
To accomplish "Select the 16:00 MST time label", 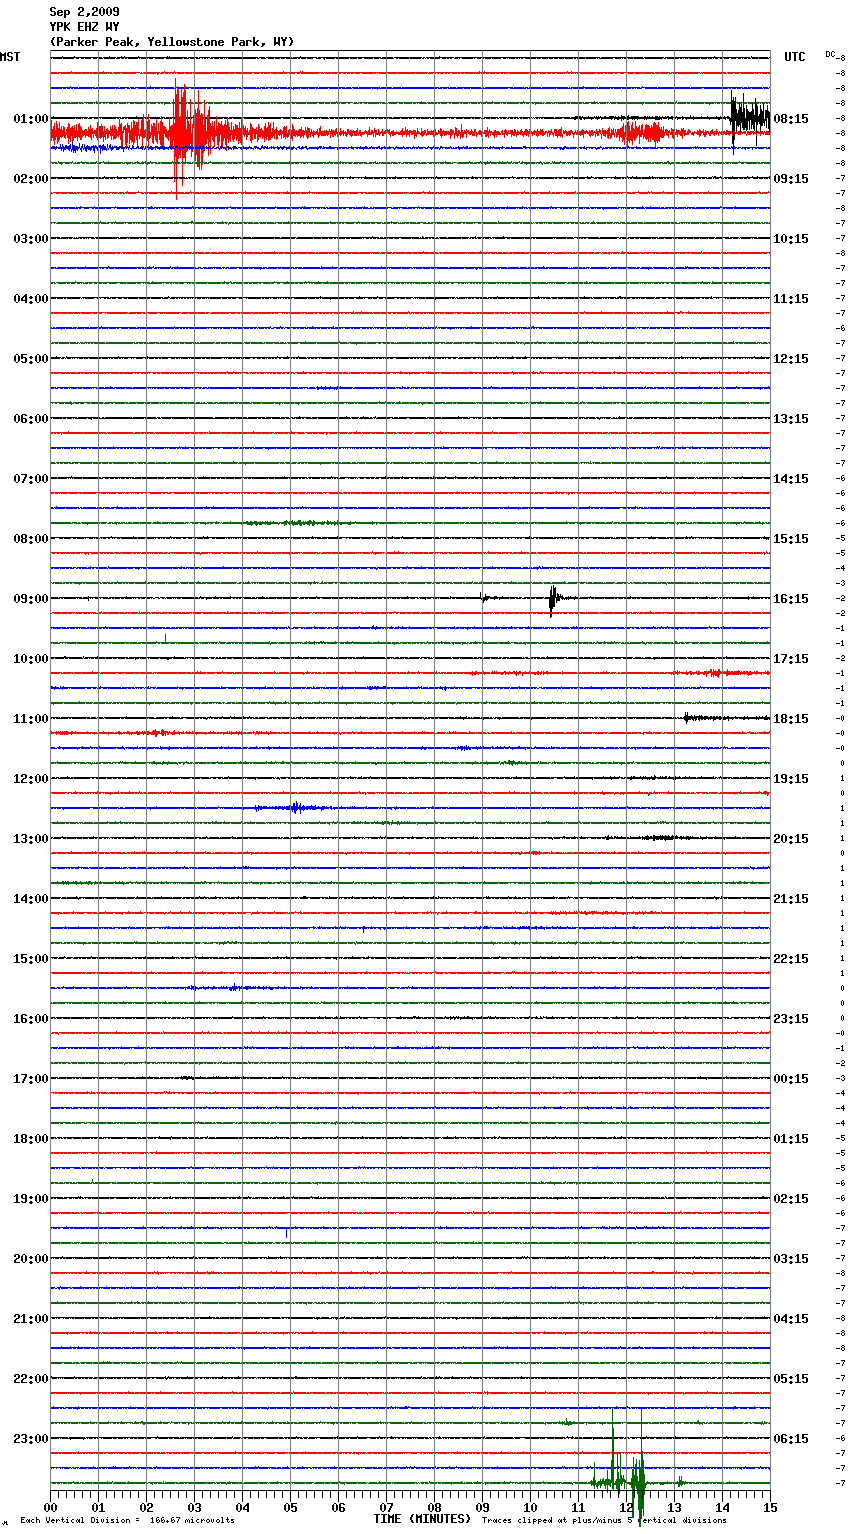I will [x=31, y=1019].
